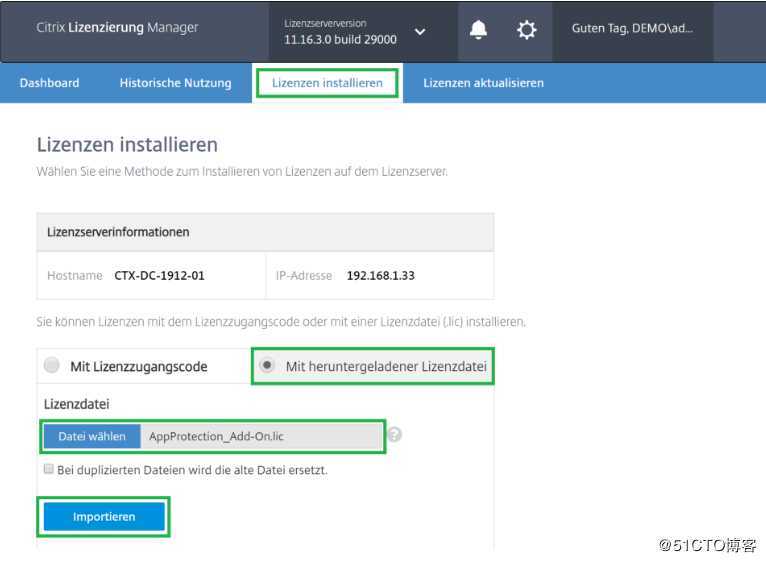Open settings via the gear icon

click(x=526, y=30)
